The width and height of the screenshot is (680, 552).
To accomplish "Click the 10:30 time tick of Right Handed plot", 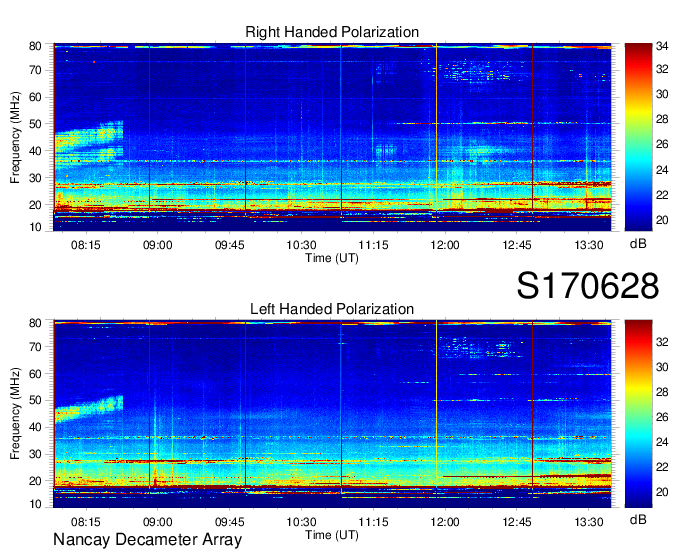I will point(301,245).
